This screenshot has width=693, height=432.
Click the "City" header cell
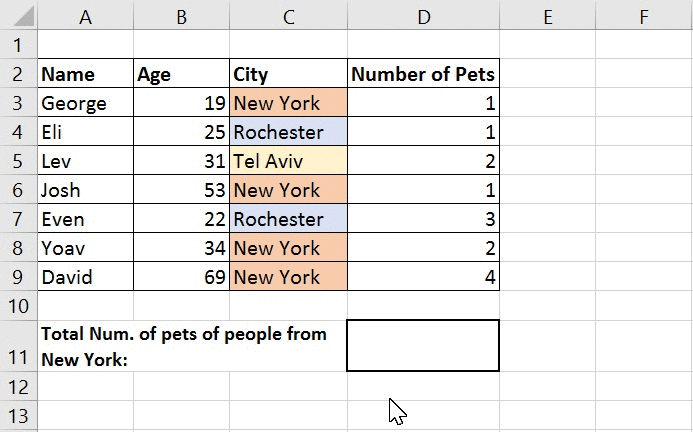click(x=288, y=74)
